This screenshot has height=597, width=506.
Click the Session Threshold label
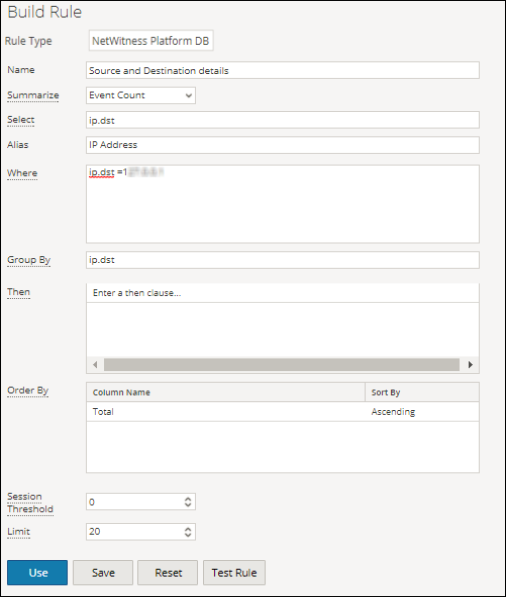(x=30, y=503)
